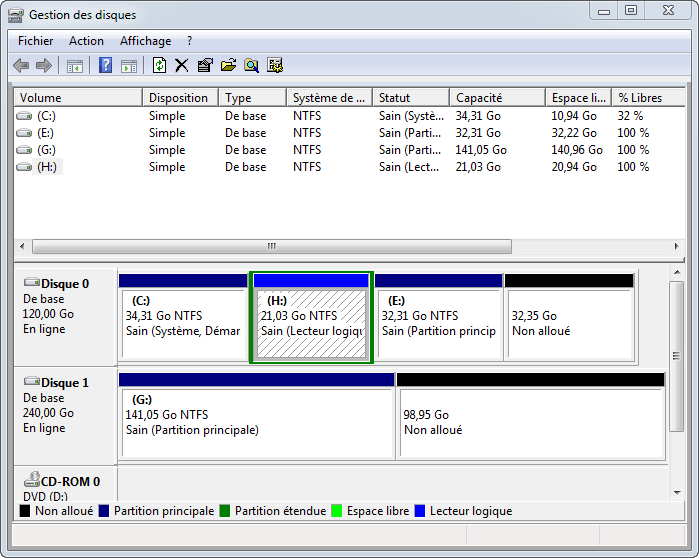Image resolution: width=699 pixels, height=558 pixels.
Task: Sort by the Type column header
Action: pos(252,98)
